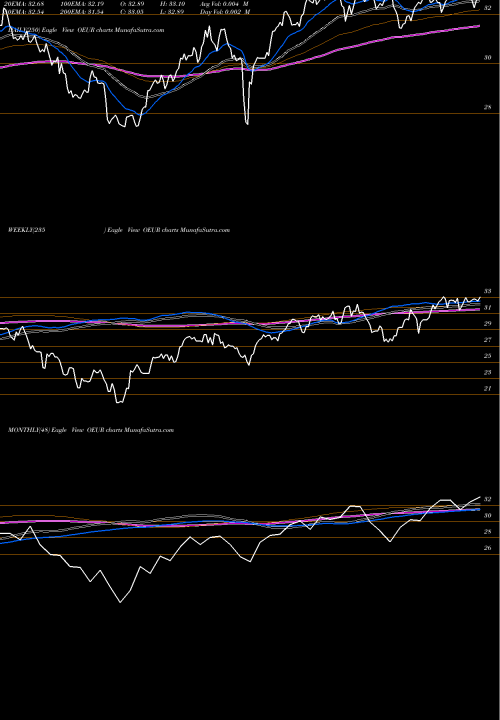Click the 28 price label on monthly chart
The width and height of the screenshot is (500, 720).
point(487,532)
